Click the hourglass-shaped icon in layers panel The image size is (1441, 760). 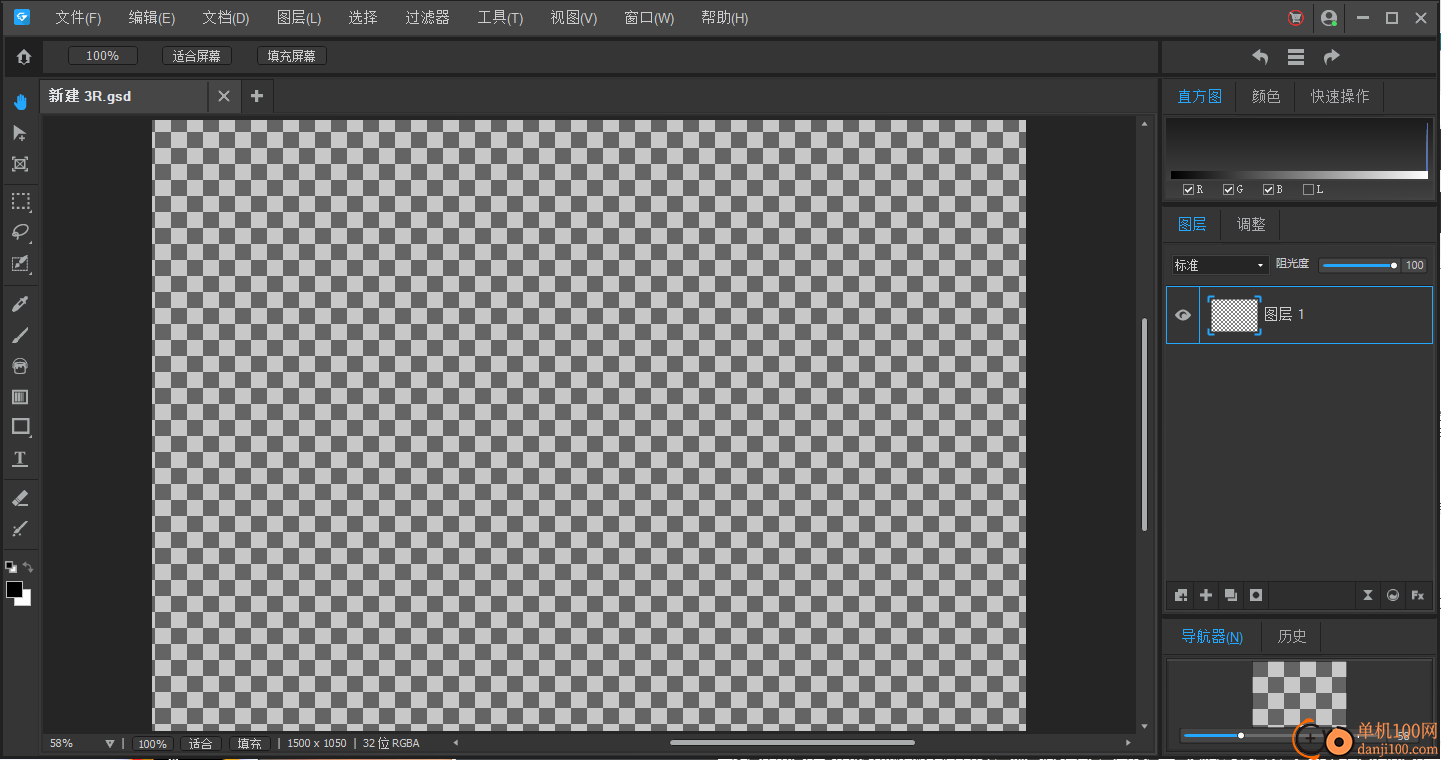tap(1367, 595)
